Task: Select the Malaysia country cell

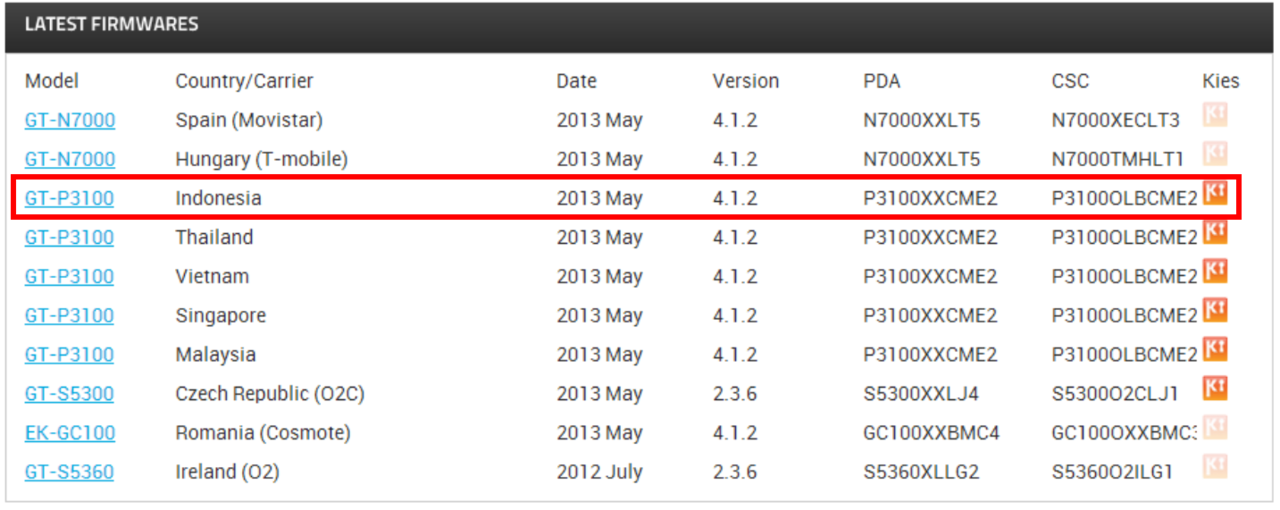Action: [215, 354]
